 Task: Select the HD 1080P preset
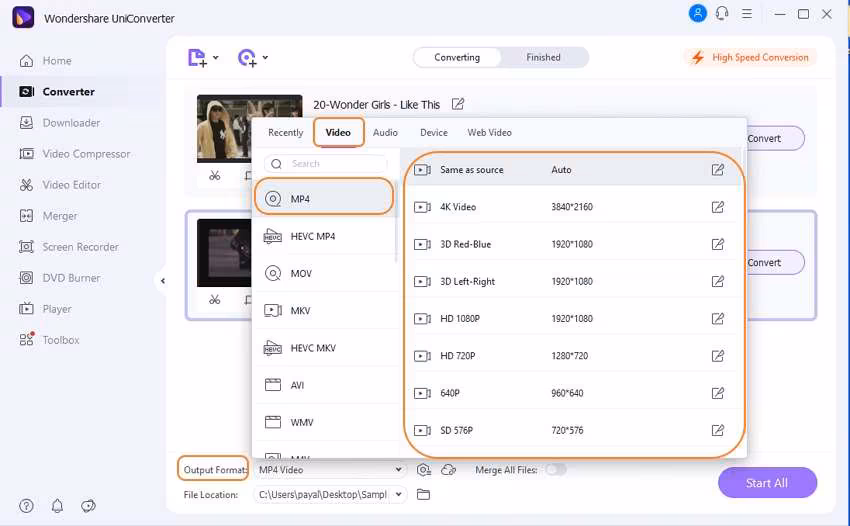tap(572, 319)
